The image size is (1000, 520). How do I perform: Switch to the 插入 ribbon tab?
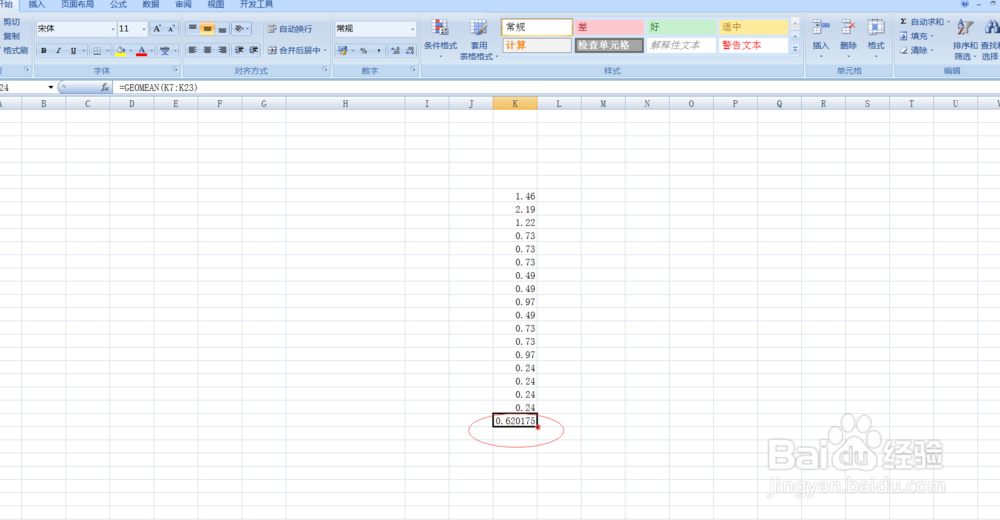37,4
